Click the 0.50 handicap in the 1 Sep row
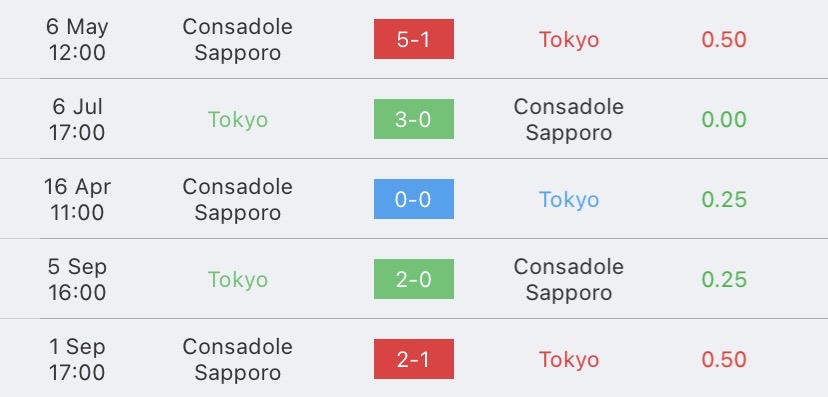828x397 pixels. point(724,360)
